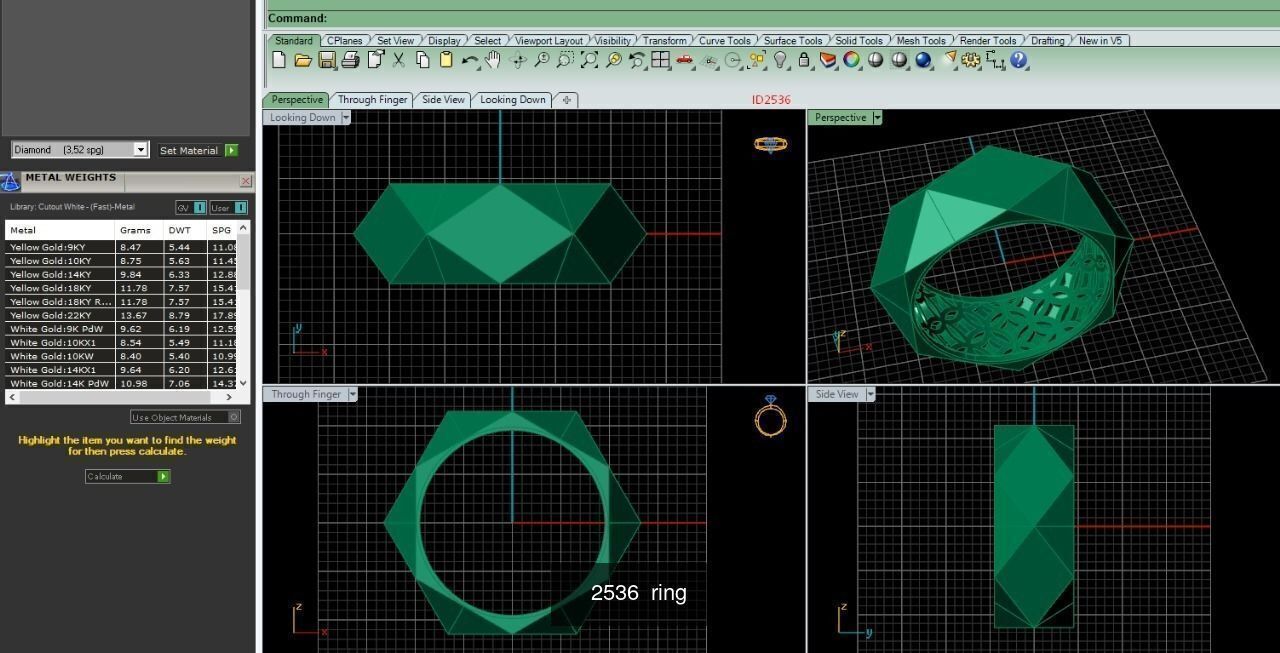Click the Metal Weights panel logo icon
The height and width of the screenshot is (653, 1280).
[x=10, y=181]
